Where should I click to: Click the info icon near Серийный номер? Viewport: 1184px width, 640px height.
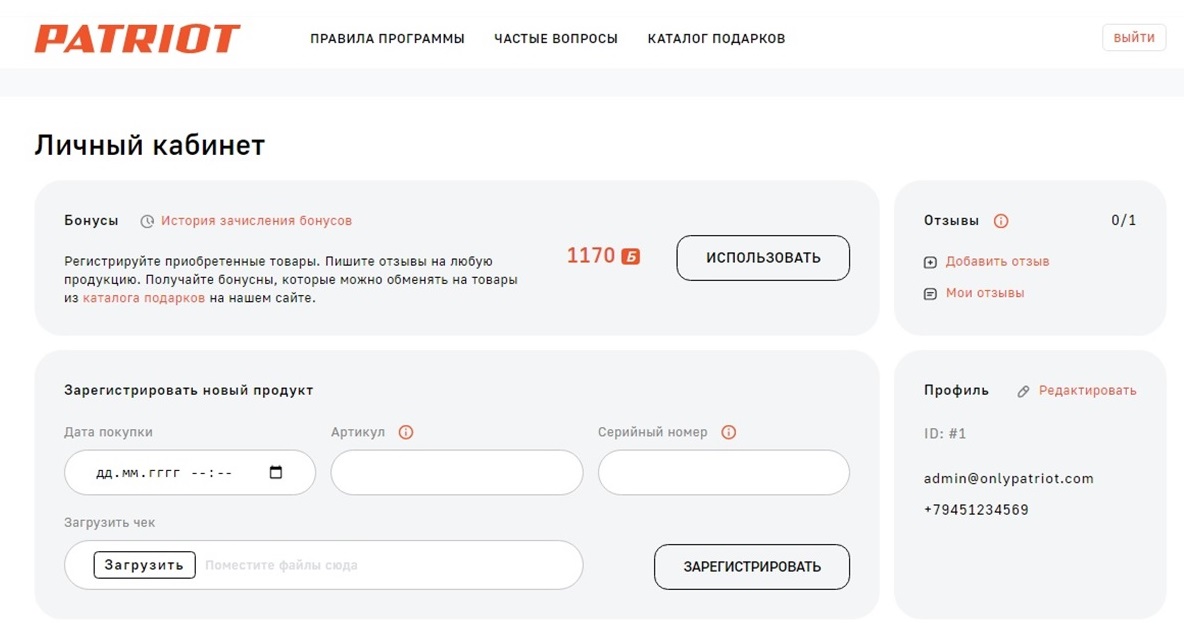coord(729,433)
